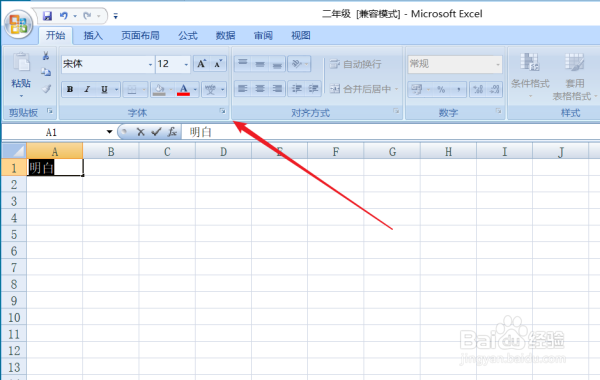
Task: Apply red font color
Action: click(x=183, y=90)
